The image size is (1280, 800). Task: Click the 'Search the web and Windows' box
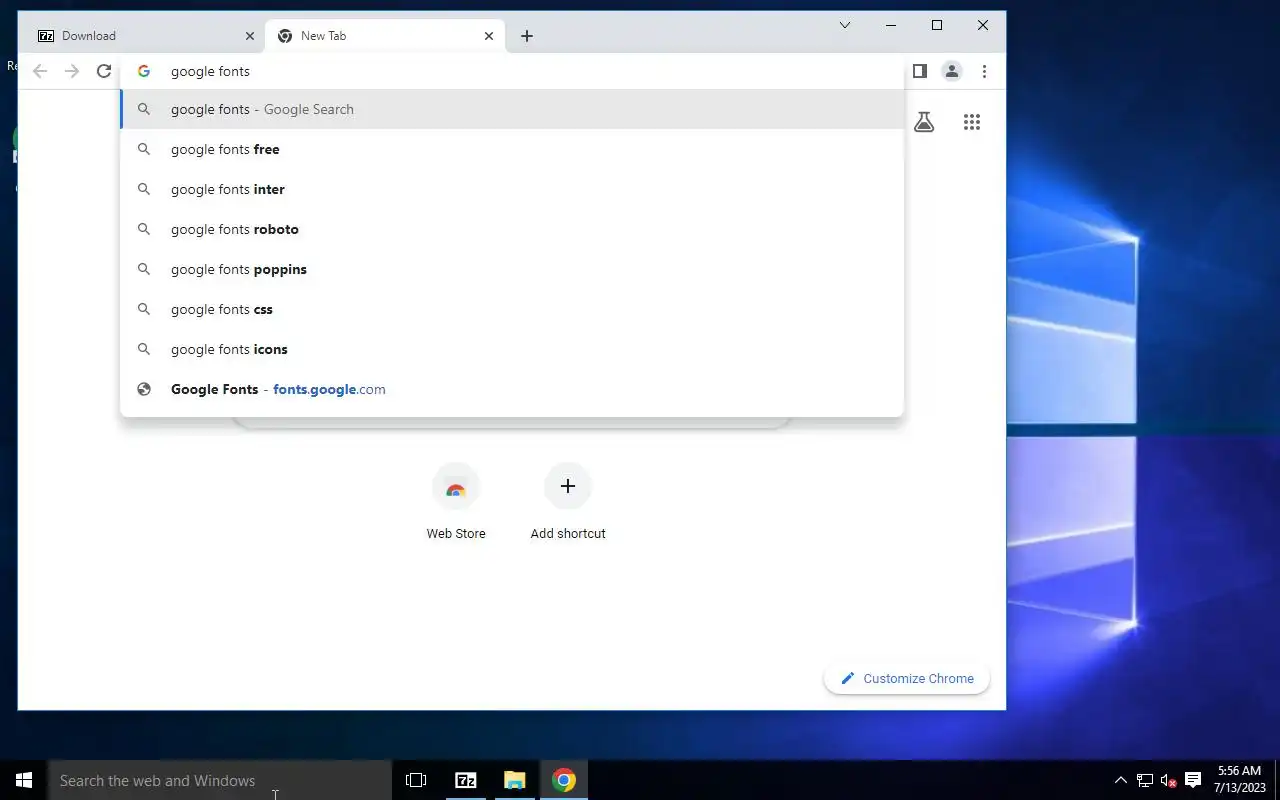(220, 780)
